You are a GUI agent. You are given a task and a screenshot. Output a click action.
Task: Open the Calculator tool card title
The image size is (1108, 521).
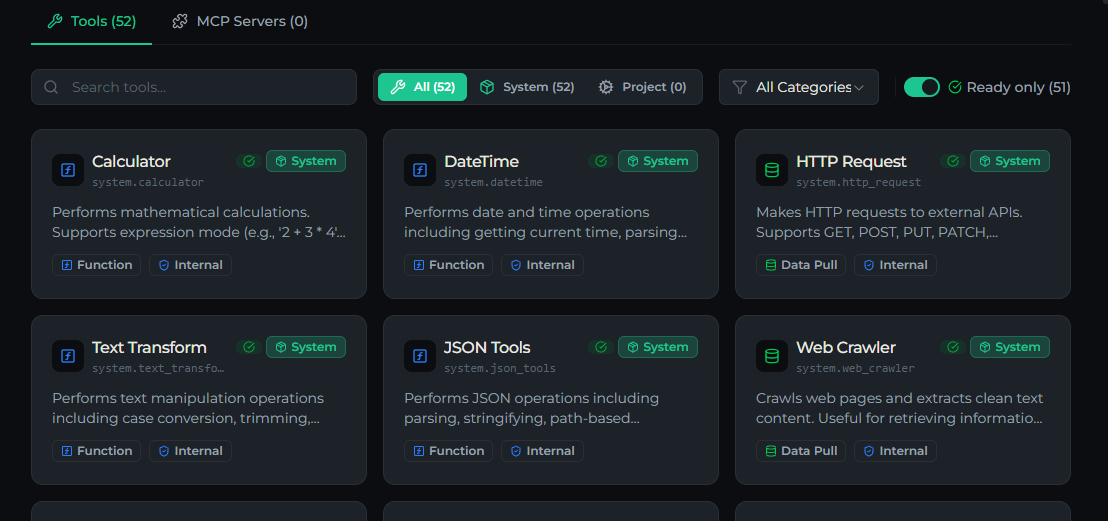[x=131, y=161]
